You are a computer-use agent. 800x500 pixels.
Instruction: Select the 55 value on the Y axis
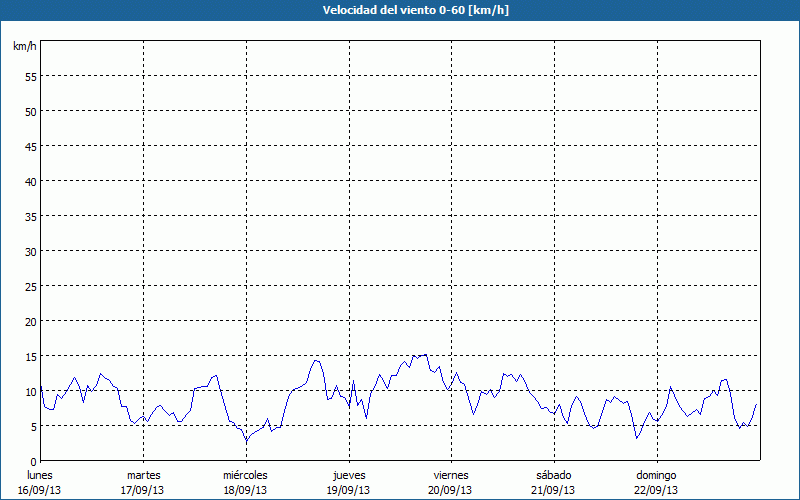30,76
